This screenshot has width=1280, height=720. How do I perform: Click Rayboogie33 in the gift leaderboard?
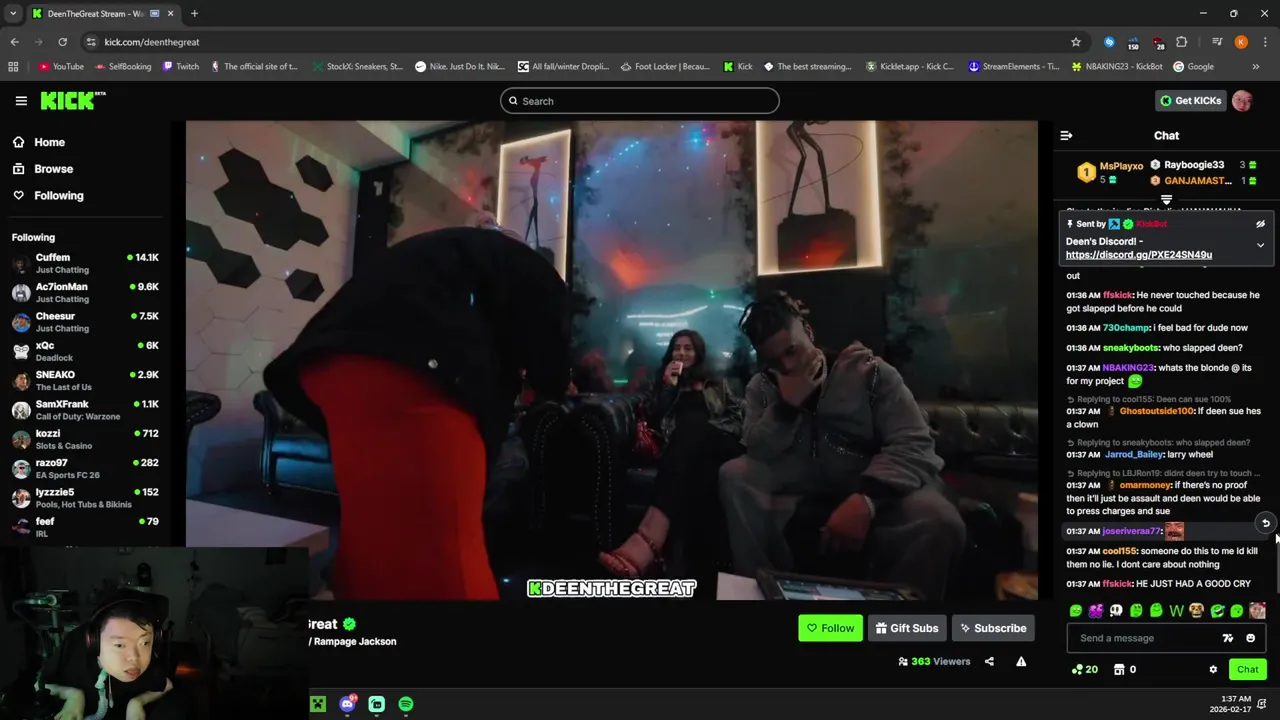coord(1194,165)
